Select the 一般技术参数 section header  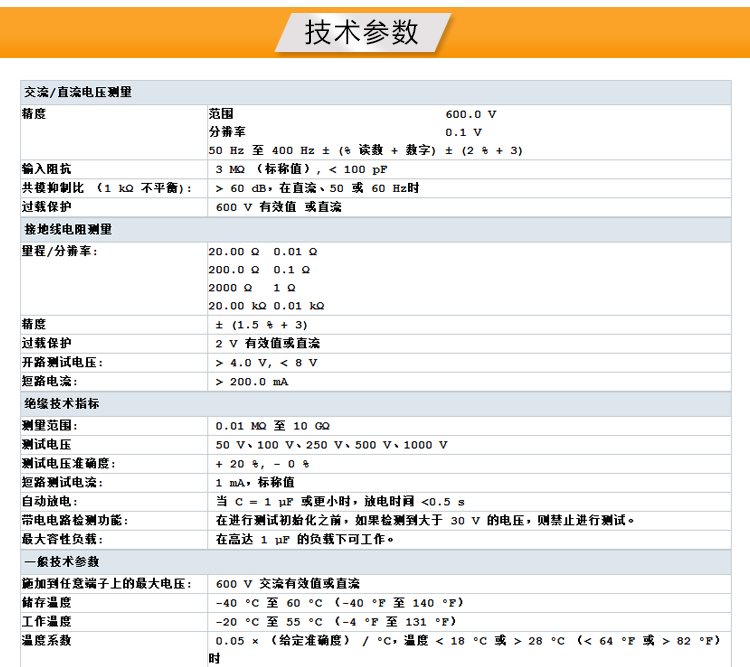click(62, 562)
